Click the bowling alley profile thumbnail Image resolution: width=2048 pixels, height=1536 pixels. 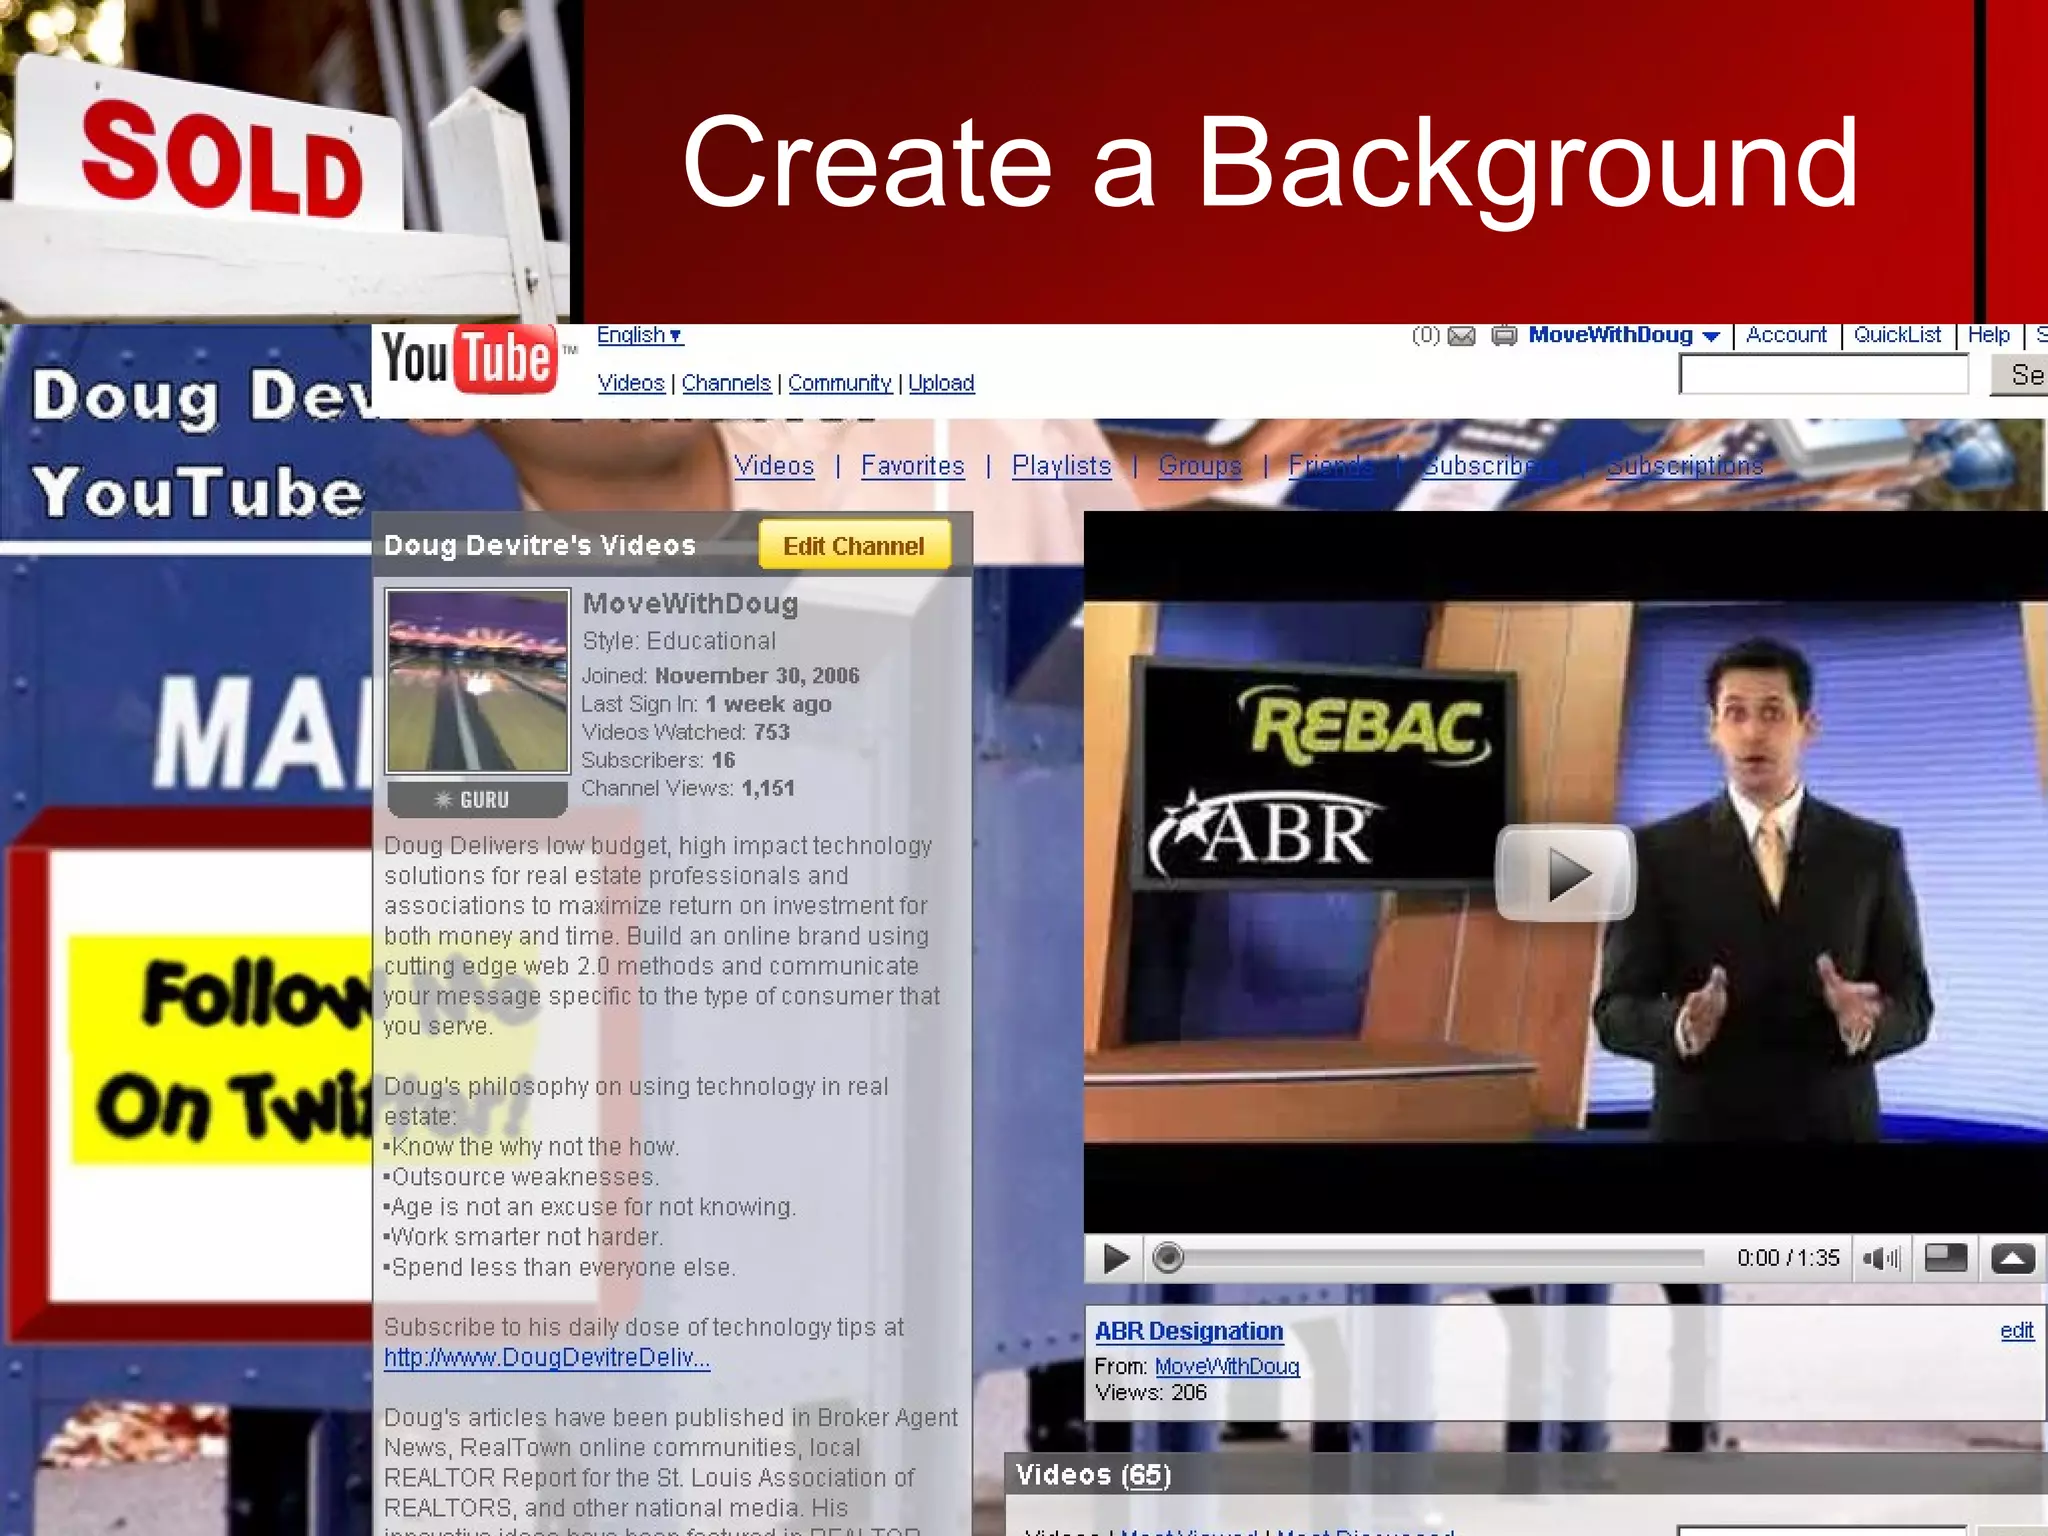[x=477, y=680]
